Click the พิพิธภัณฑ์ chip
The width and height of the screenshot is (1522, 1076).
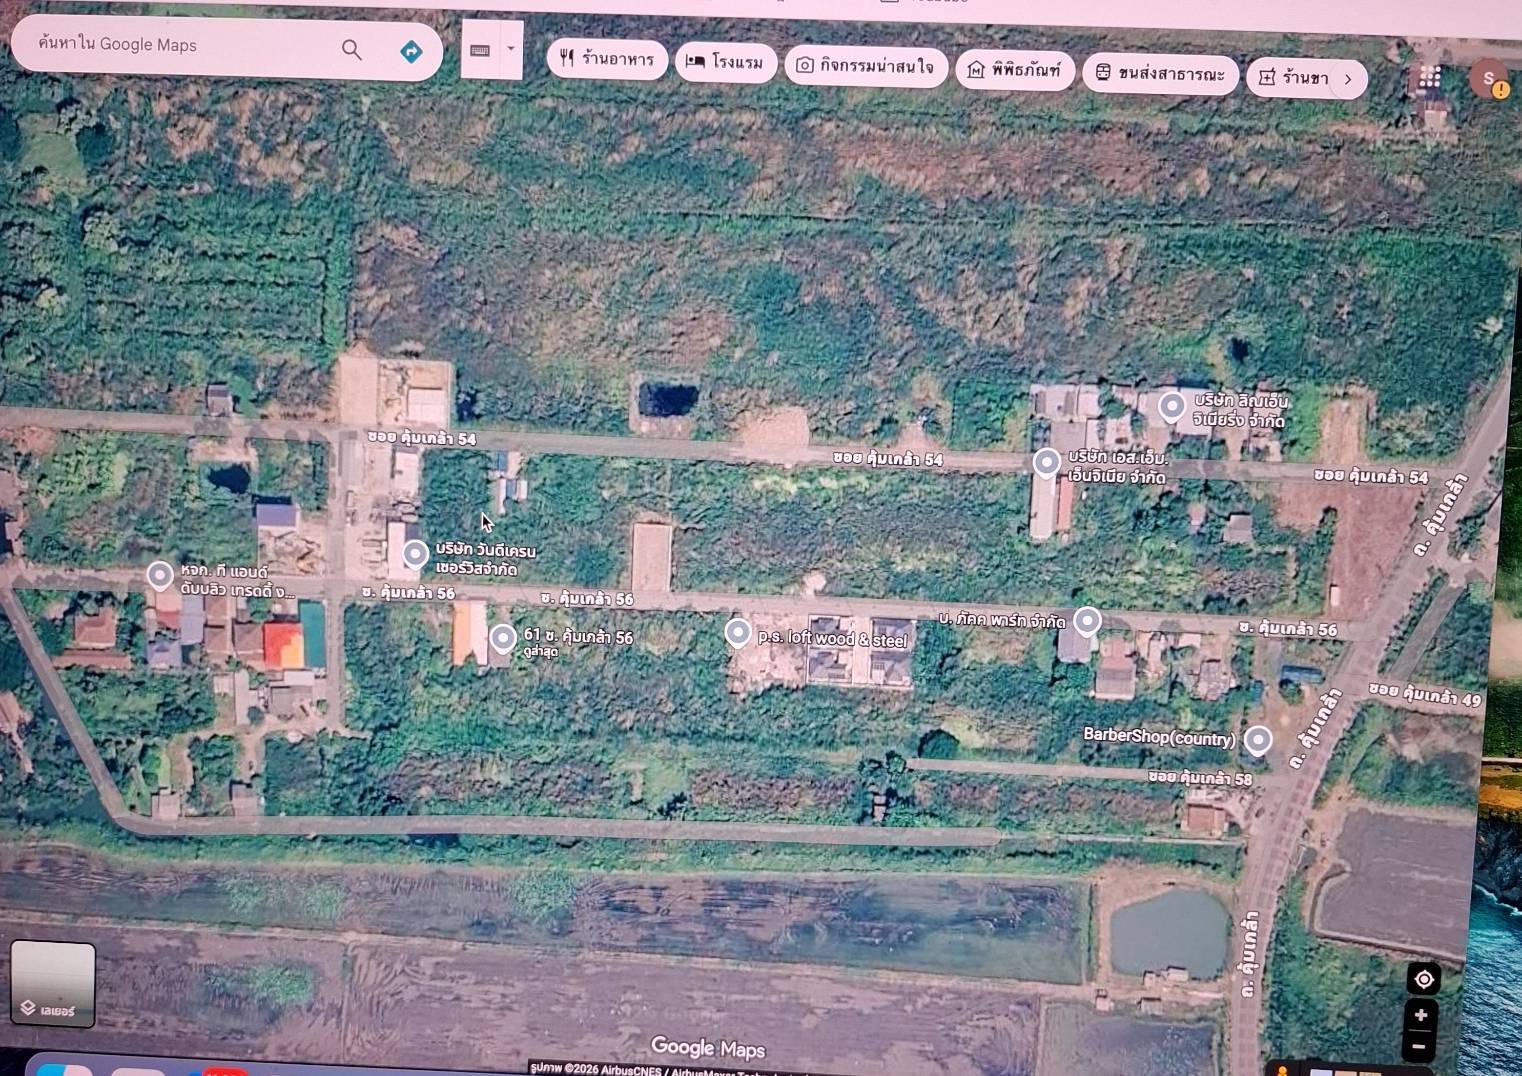pos(1015,70)
